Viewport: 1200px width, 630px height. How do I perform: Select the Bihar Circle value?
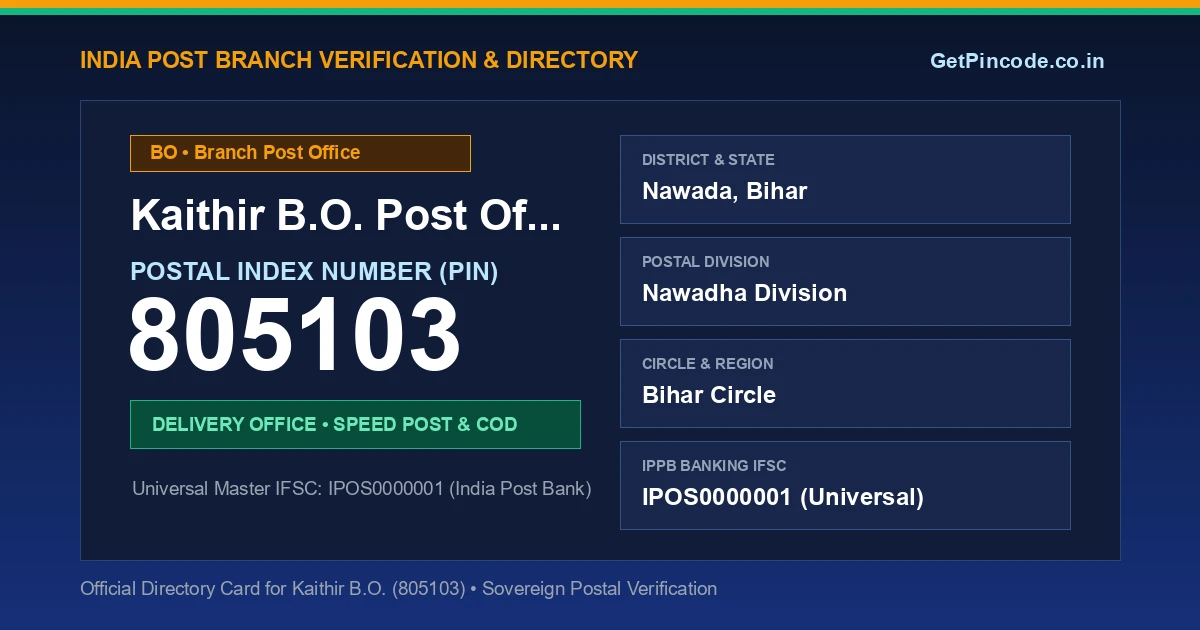pyautogui.click(x=709, y=395)
